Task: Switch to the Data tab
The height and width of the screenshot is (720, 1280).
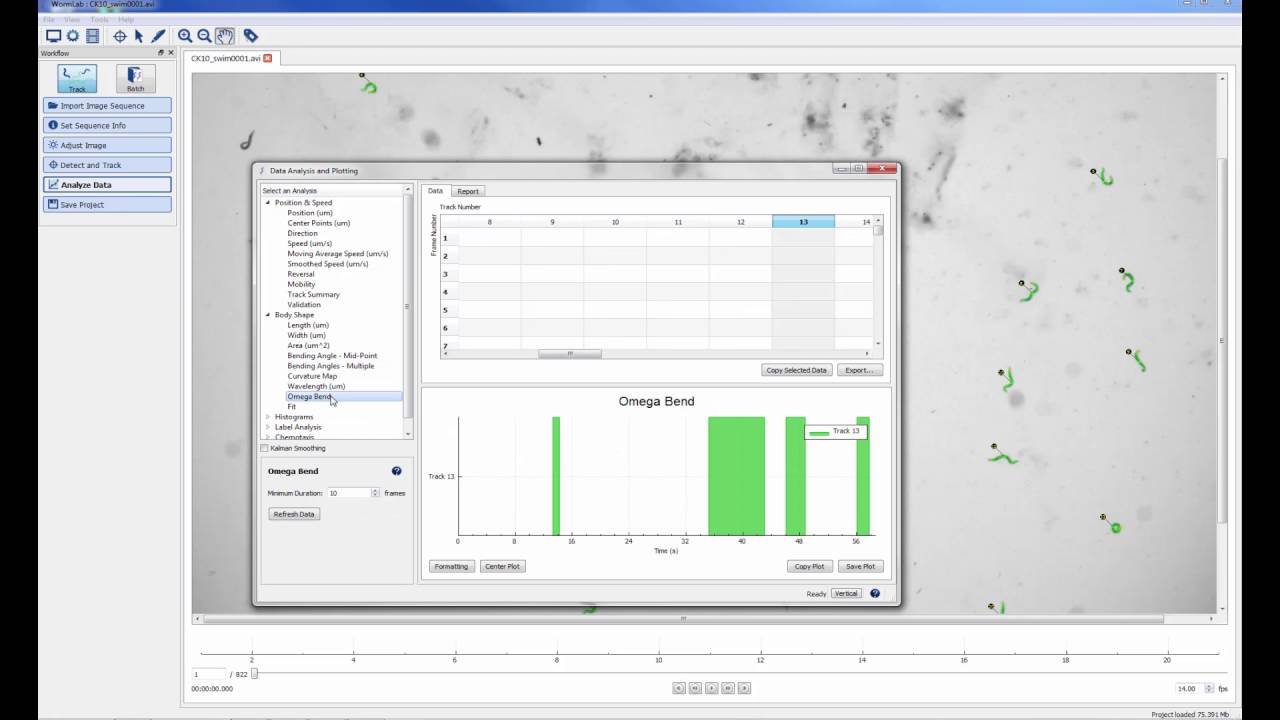Action: pyautogui.click(x=435, y=191)
